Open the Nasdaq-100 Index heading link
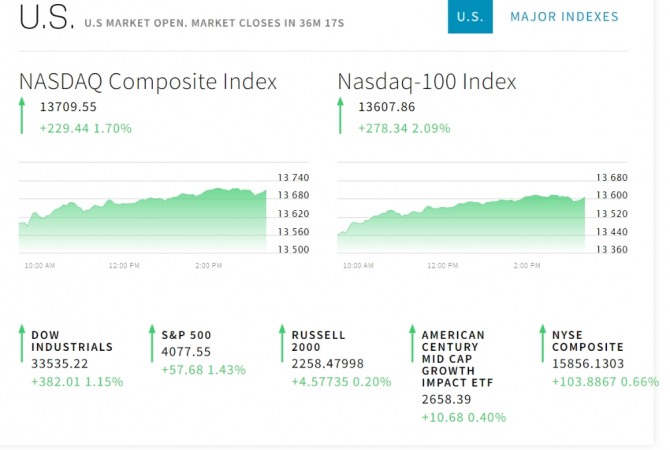 point(427,82)
